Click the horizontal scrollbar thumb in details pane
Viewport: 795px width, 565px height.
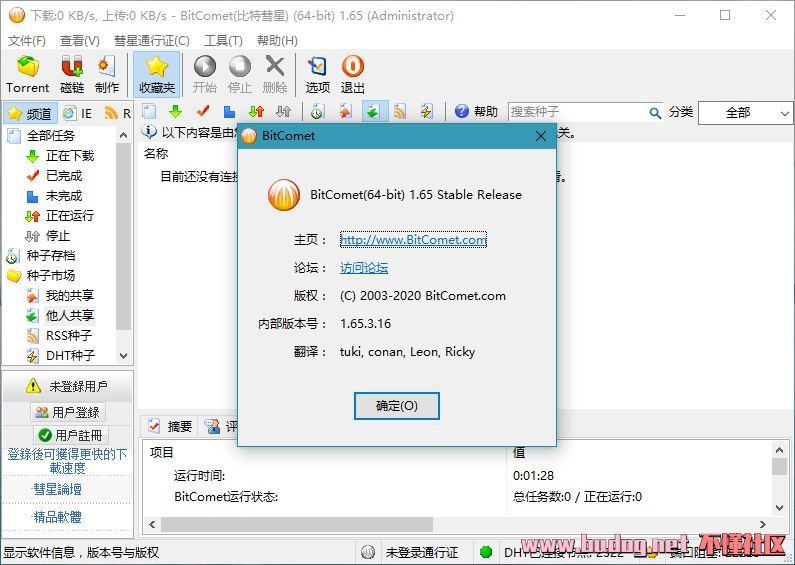[x=297, y=524]
